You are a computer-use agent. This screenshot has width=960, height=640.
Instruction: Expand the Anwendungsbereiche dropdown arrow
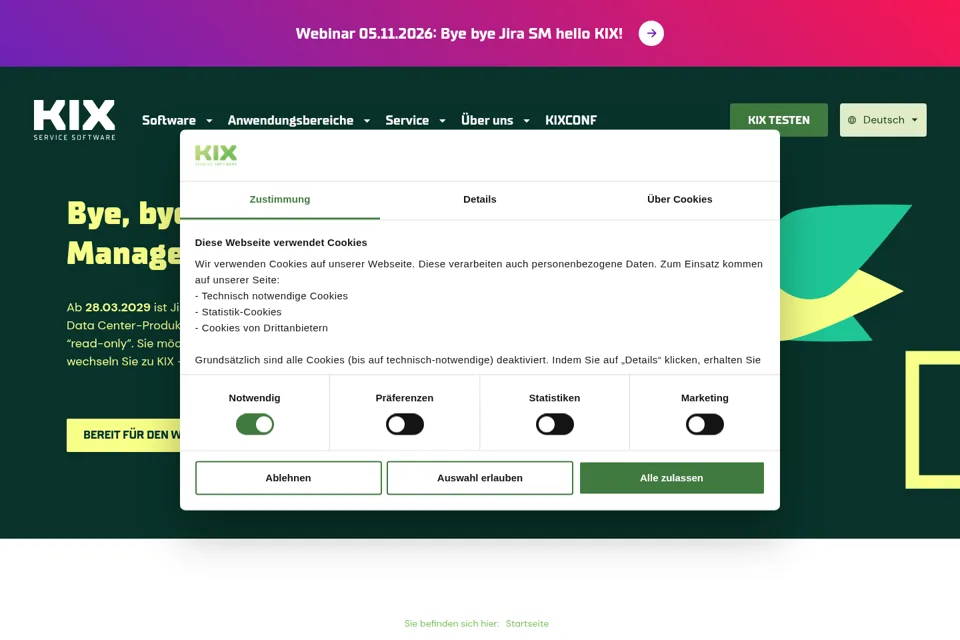tap(367, 121)
